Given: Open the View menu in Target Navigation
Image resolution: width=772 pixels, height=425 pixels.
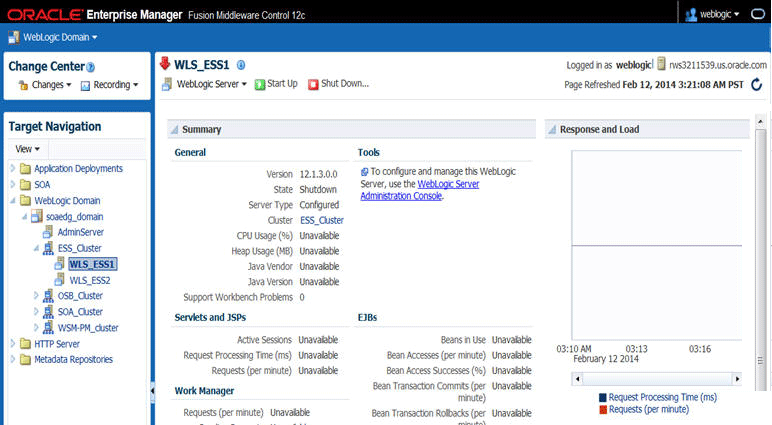Looking at the screenshot, I should 28,149.
